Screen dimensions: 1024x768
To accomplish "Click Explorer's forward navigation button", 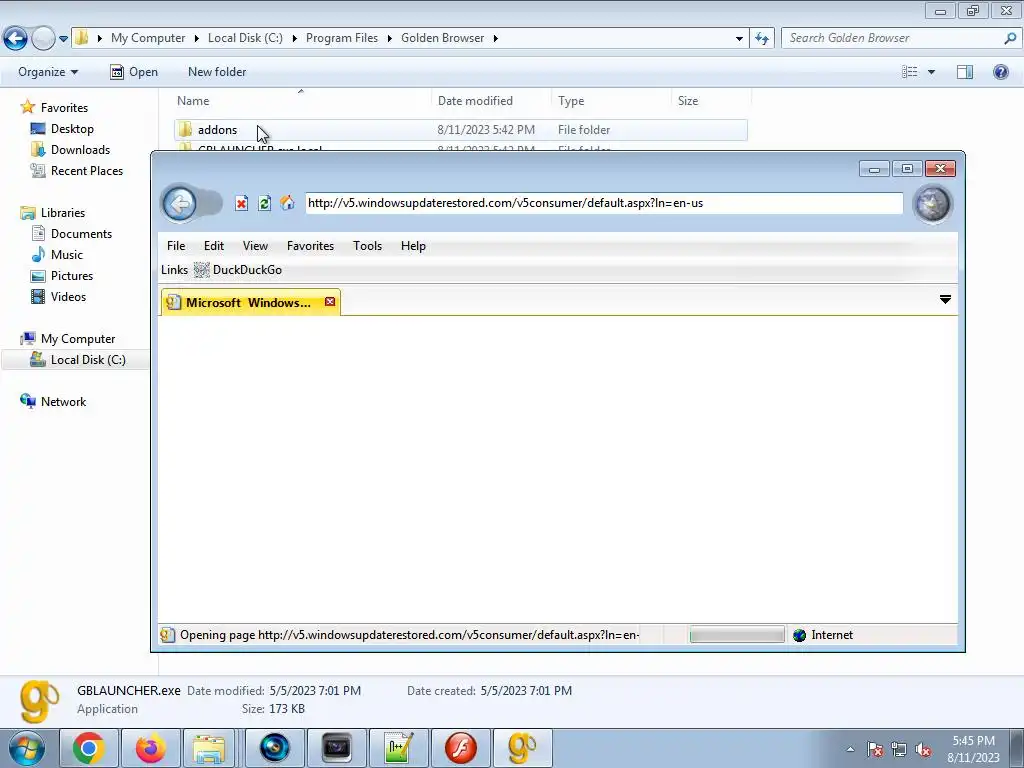I will [x=43, y=38].
